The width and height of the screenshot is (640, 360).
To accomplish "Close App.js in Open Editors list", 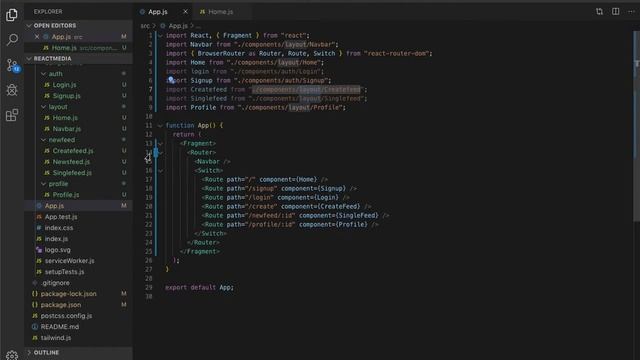I will [37, 37].
